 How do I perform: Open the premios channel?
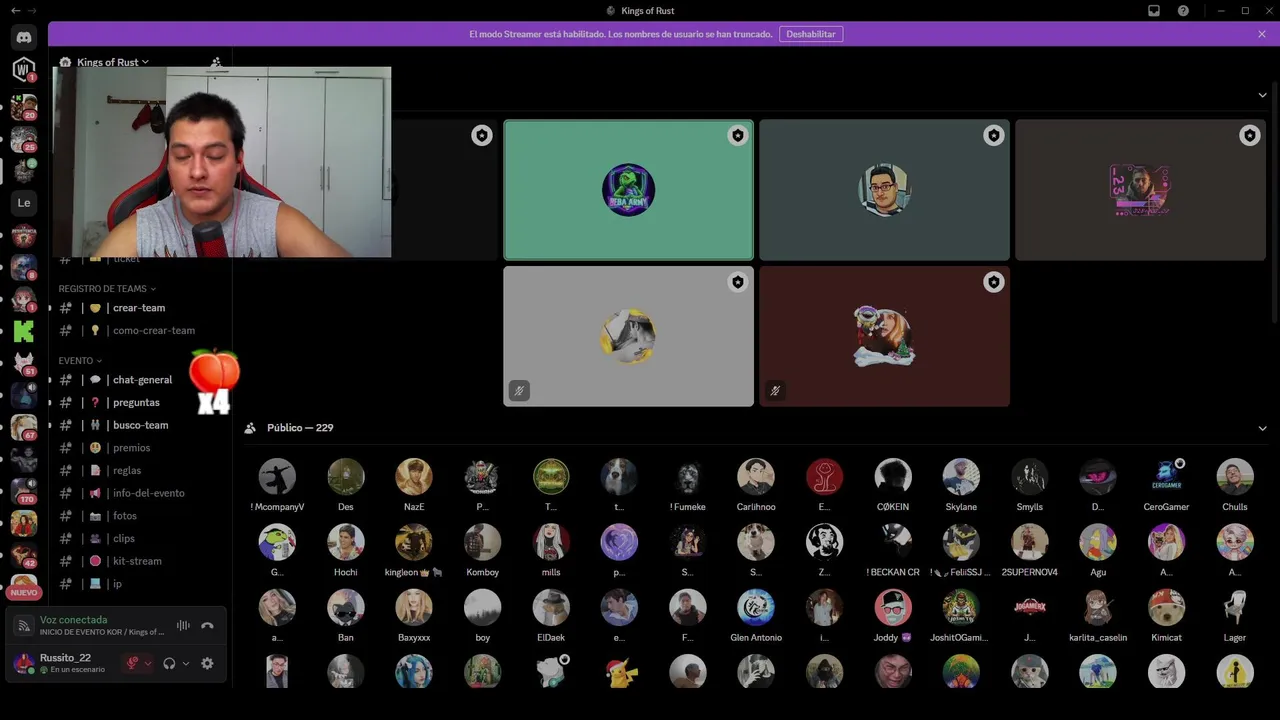pos(140,448)
